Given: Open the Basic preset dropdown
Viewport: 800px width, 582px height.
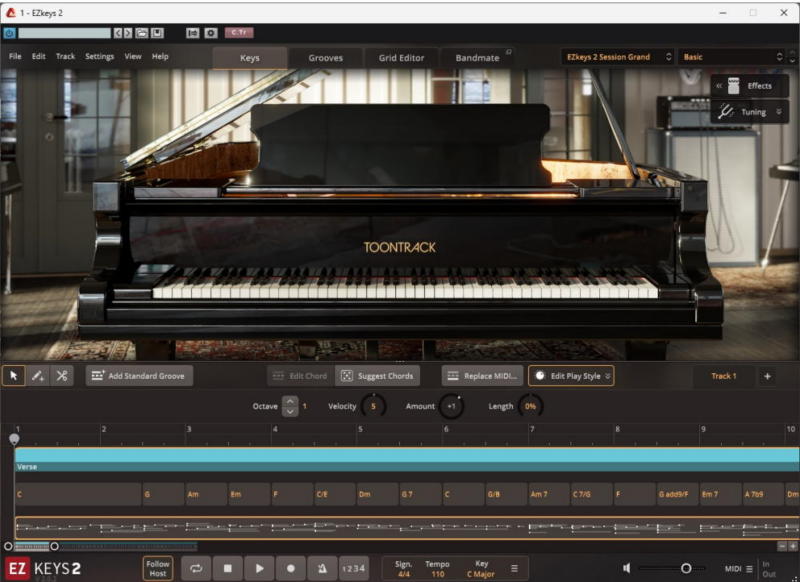Looking at the screenshot, I should [x=732, y=57].
